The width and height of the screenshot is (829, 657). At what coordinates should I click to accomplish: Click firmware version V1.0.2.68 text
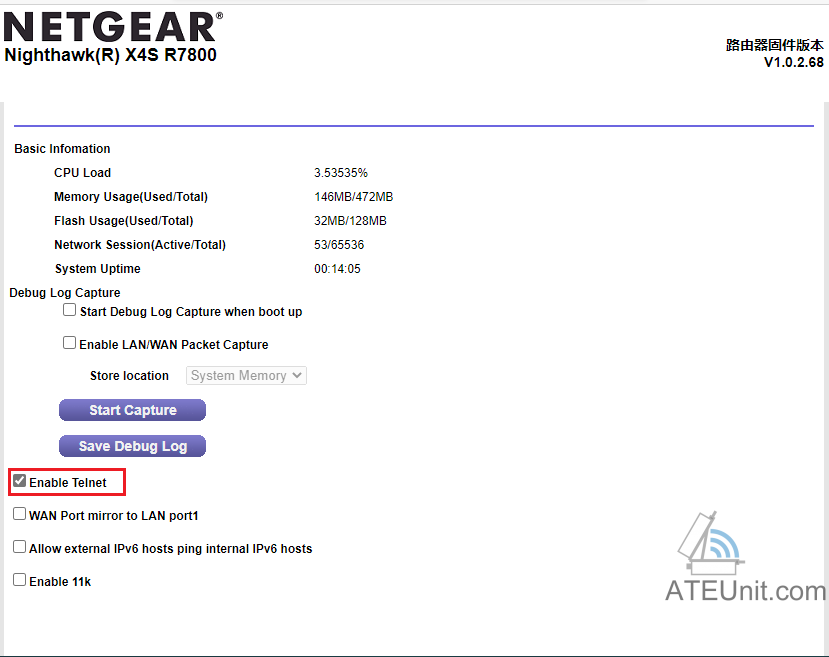point(794,62)
